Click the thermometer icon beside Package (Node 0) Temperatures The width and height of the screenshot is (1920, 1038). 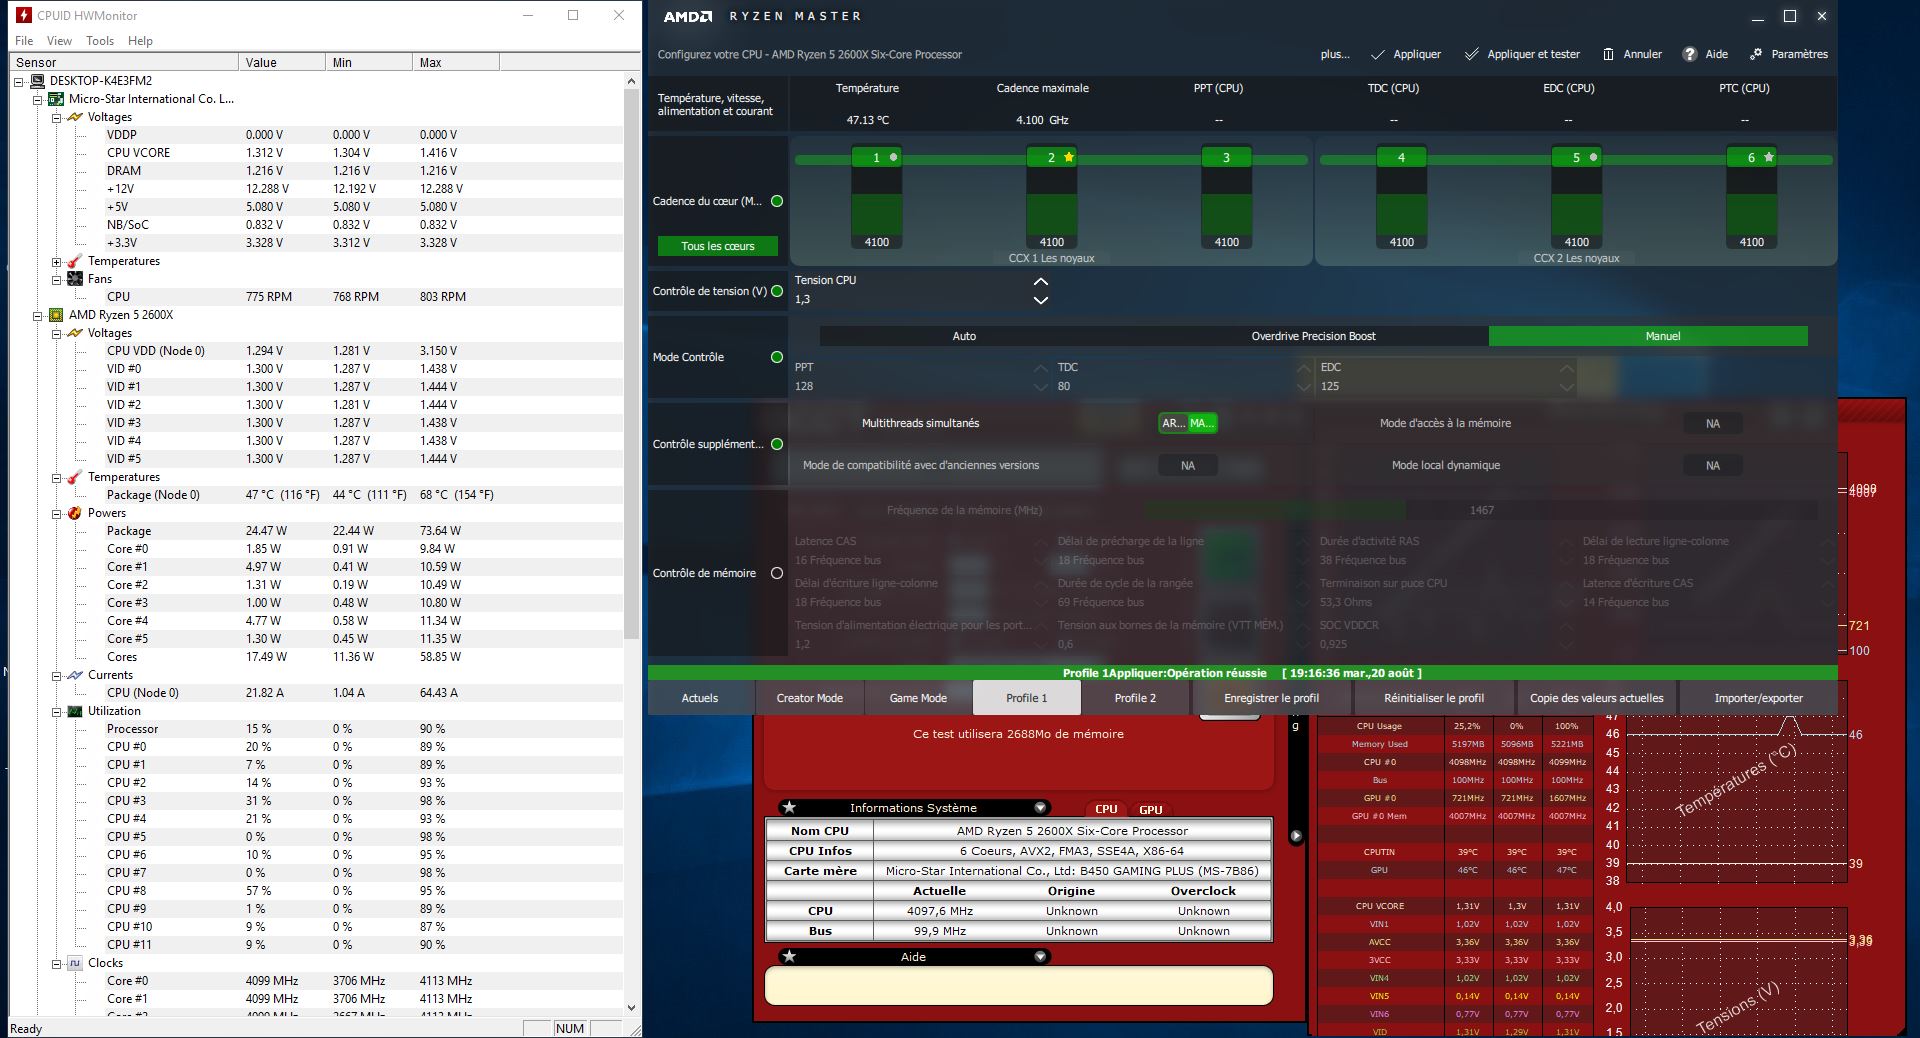coord(75,477)
